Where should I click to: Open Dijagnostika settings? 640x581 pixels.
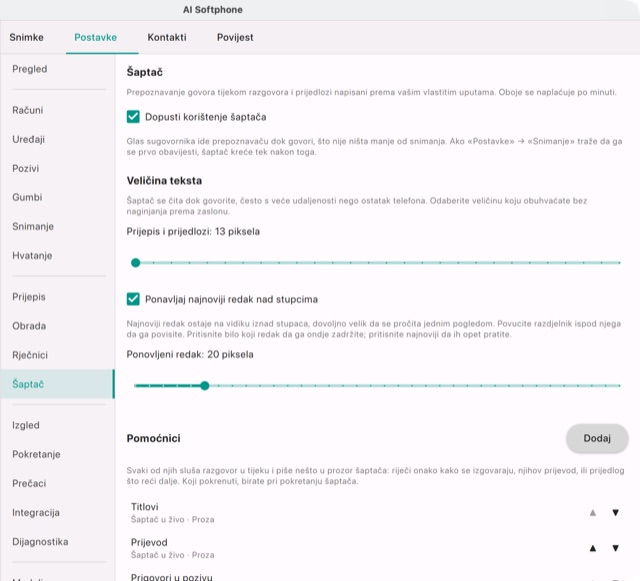click(57, 542)
